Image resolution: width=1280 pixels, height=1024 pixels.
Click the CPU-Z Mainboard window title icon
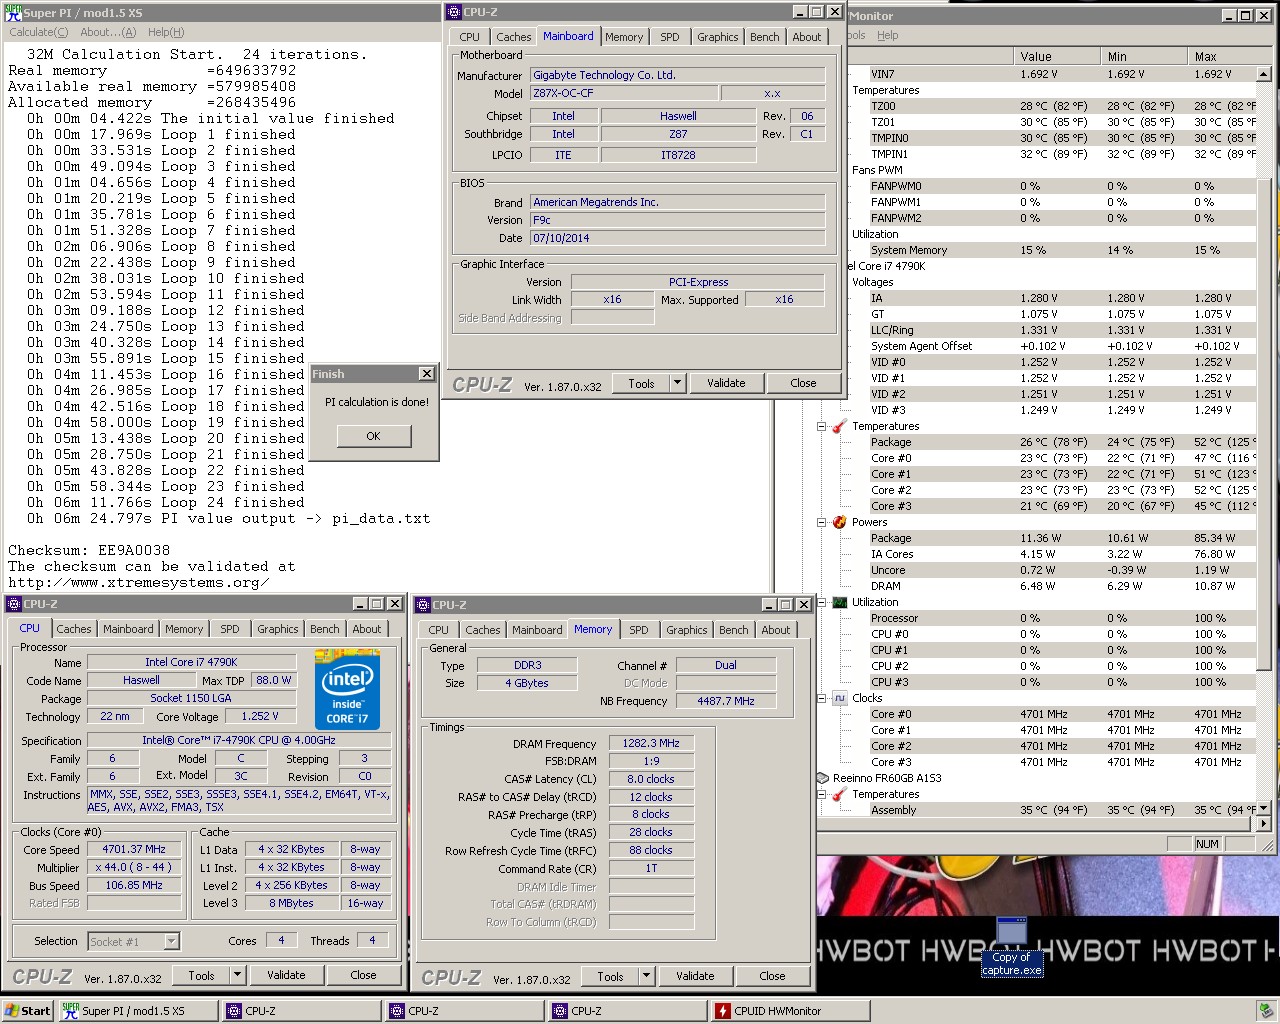(455, 12)
